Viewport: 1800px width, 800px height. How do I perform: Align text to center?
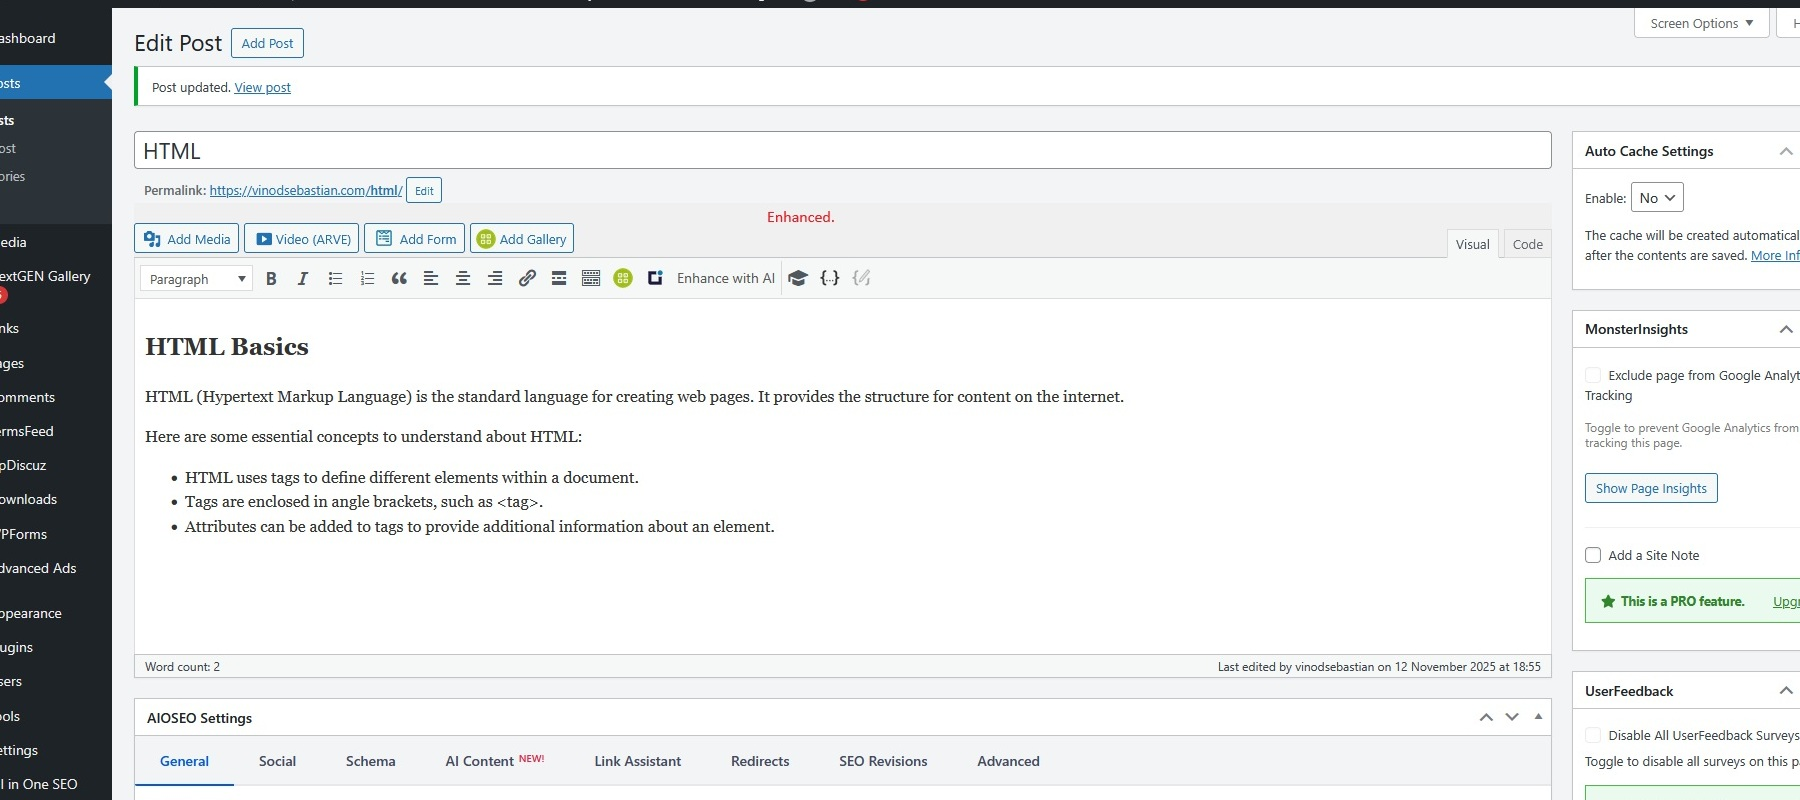tap(463, 279)
